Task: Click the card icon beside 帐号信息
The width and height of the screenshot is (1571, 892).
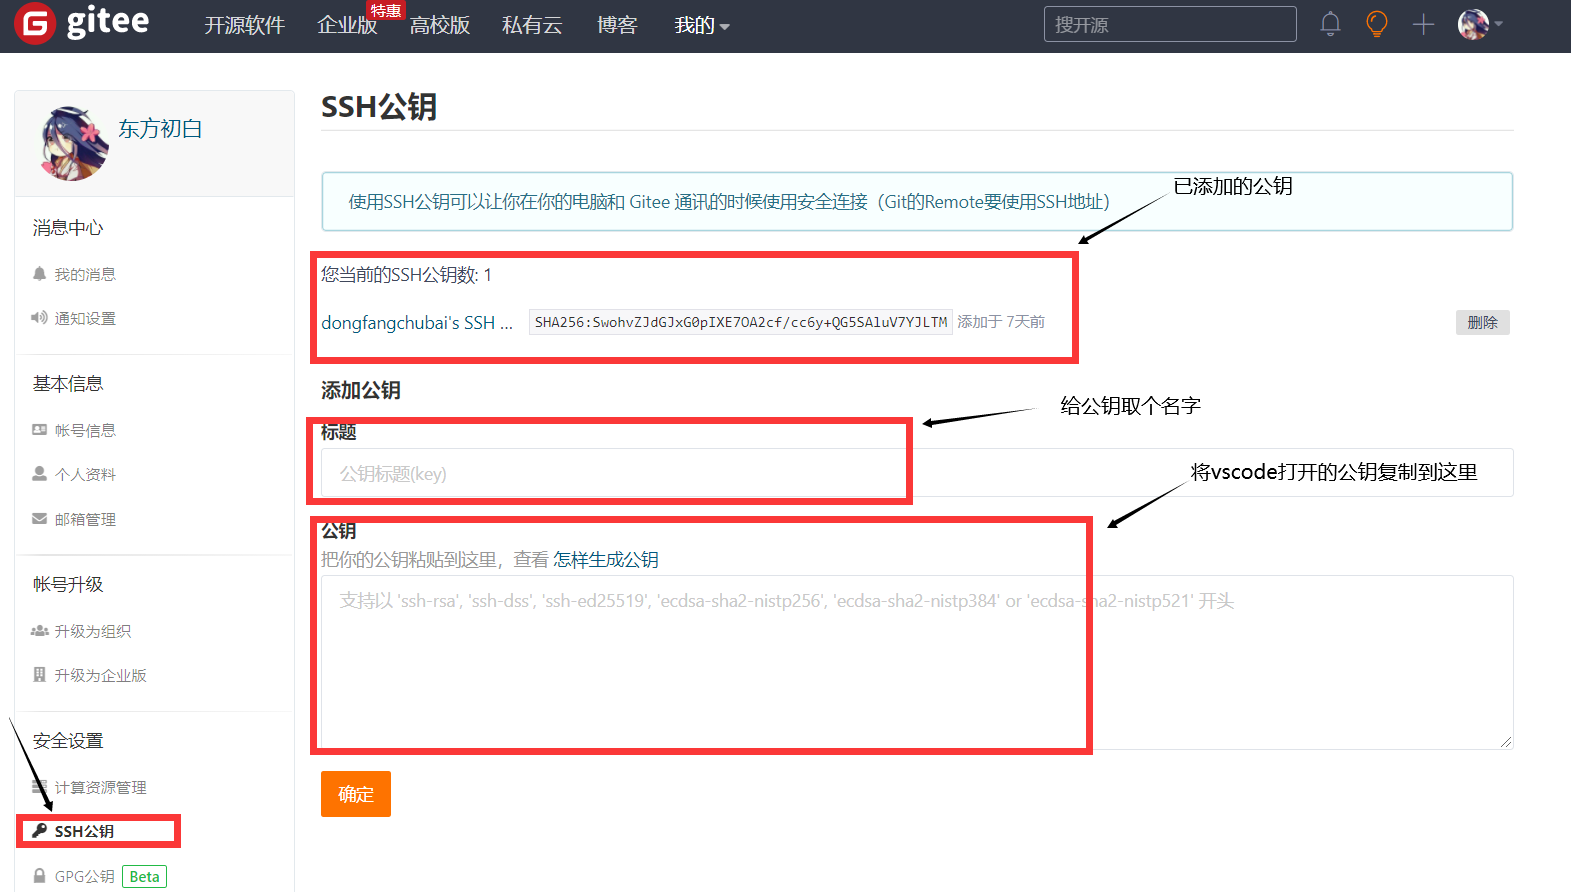Action: point(39,430)
